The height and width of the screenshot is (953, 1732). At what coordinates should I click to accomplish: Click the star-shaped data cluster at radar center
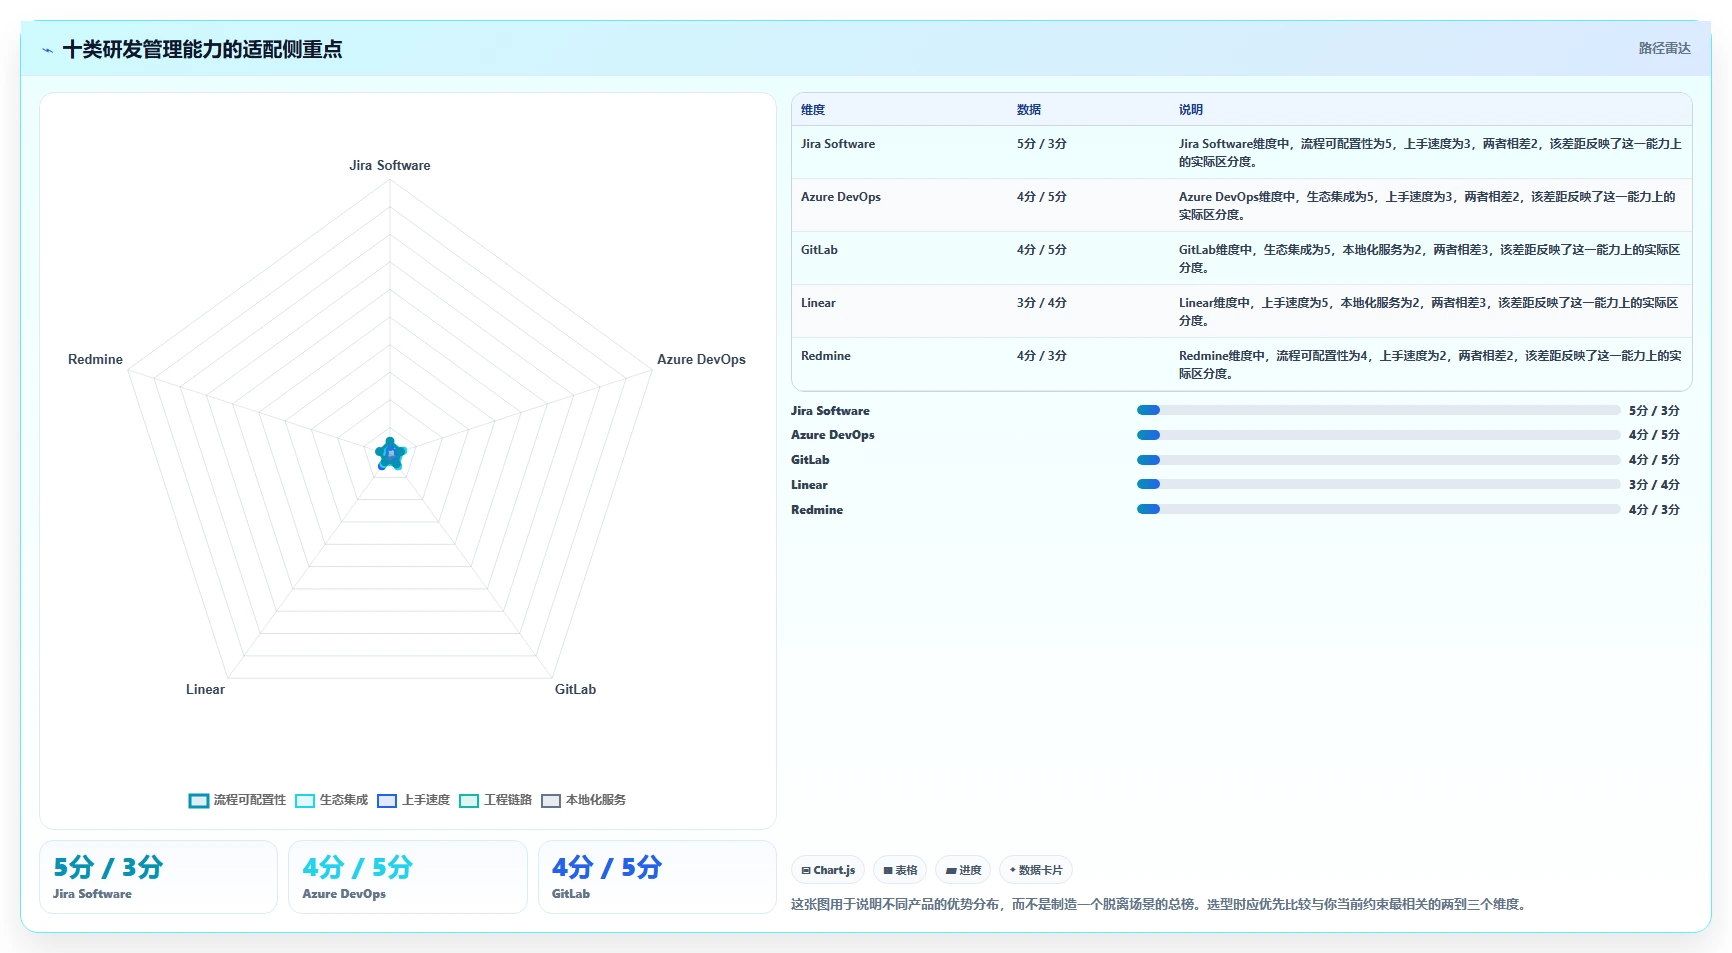pyautogui.click(x=390, y=454)
